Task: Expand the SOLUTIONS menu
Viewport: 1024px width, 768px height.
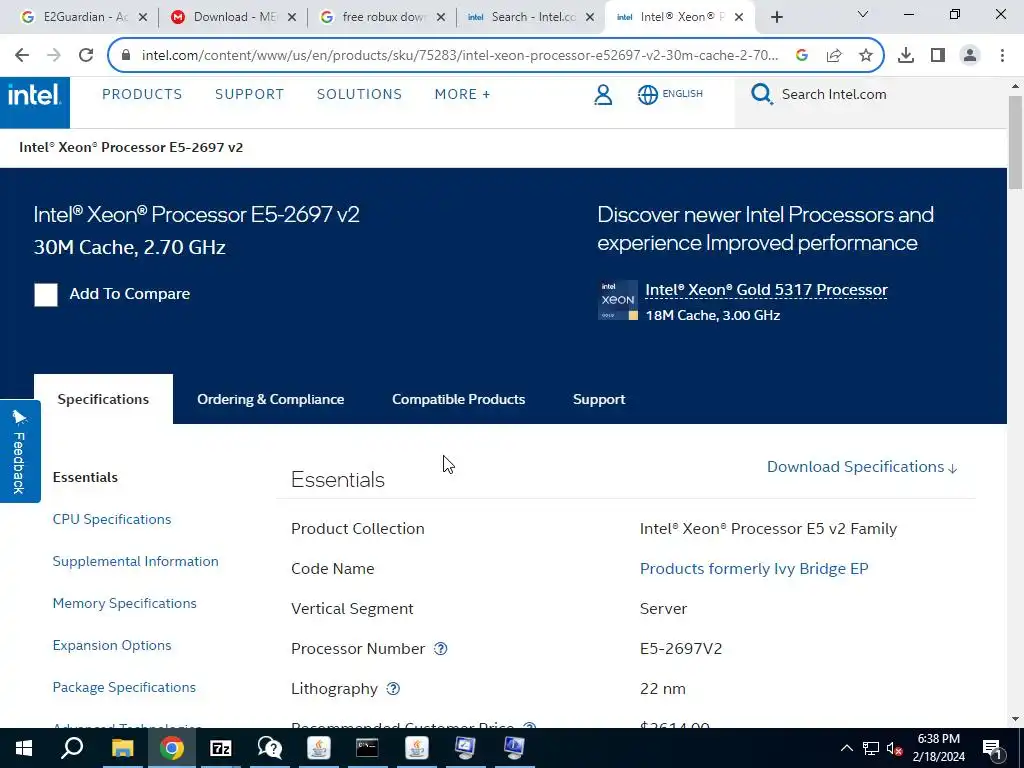Action: click(x=359, y=95)
